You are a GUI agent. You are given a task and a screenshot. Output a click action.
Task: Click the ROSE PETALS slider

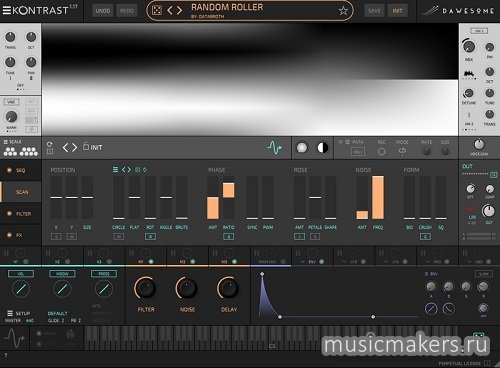click(315, 198)
